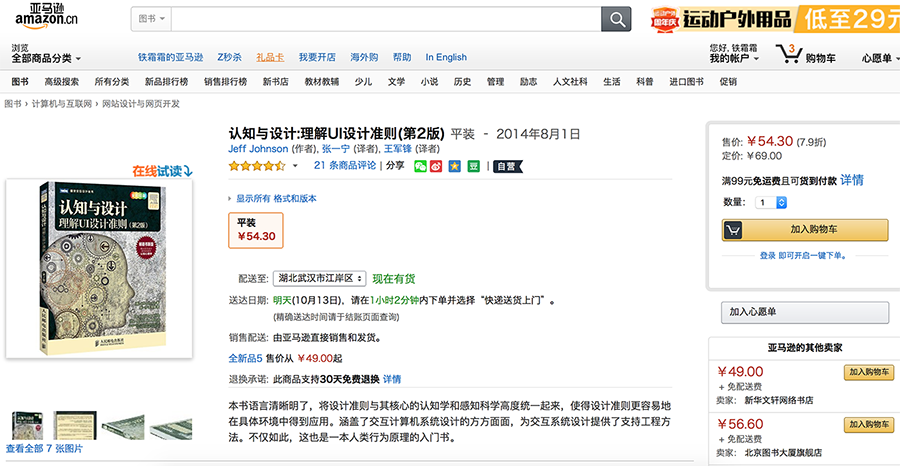Click the search magnifier button
900x466 pixels.
[x=616, y=20]
